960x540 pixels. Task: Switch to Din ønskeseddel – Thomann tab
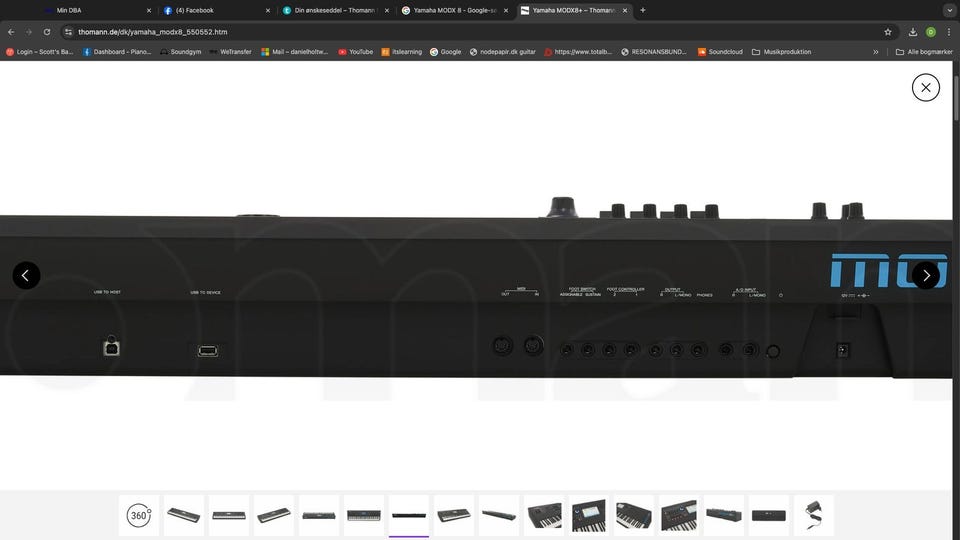pos(334,10)
